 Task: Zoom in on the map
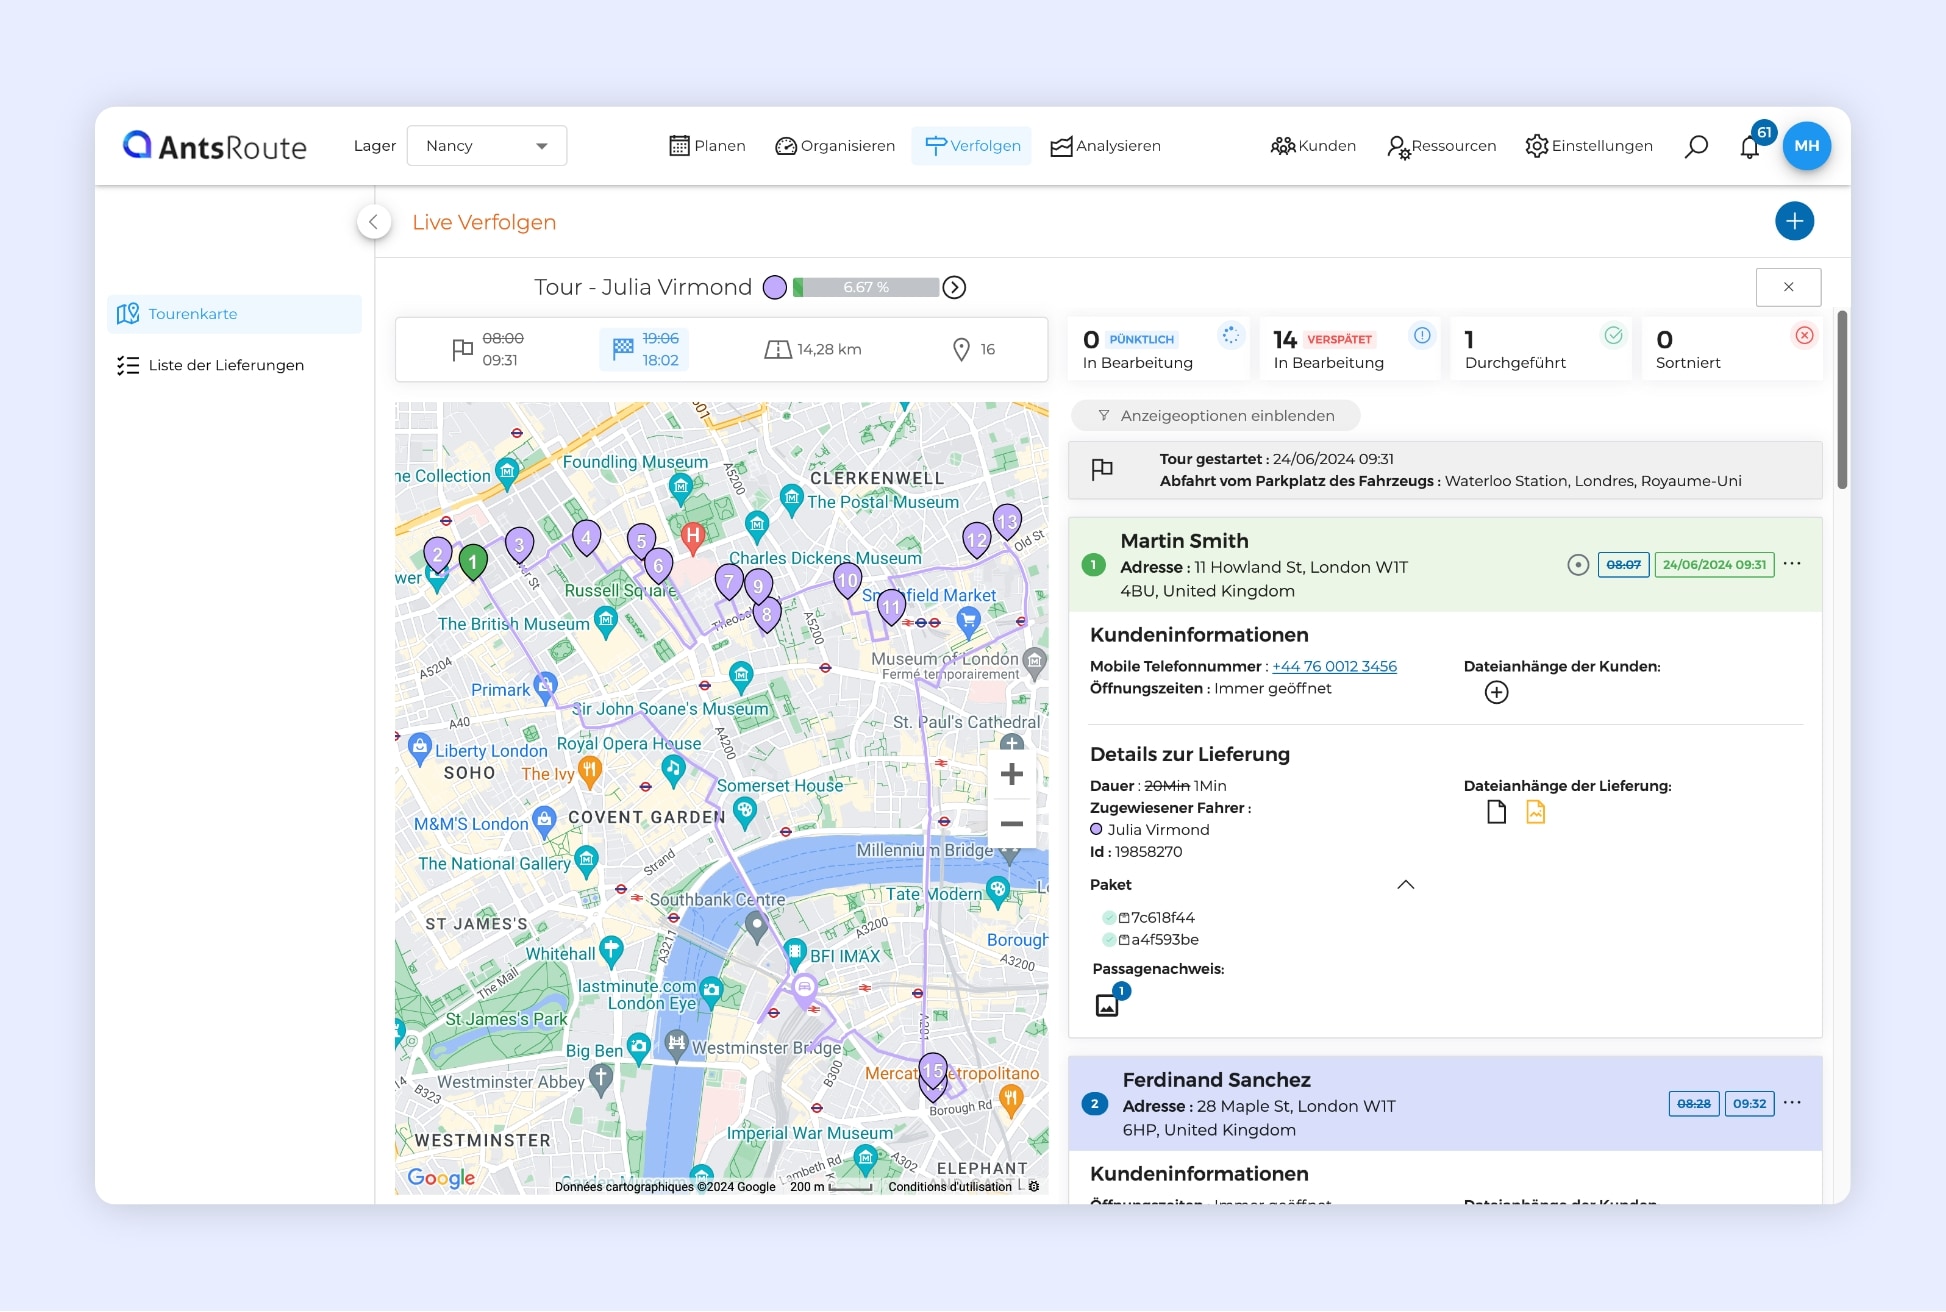point(1011,774)
